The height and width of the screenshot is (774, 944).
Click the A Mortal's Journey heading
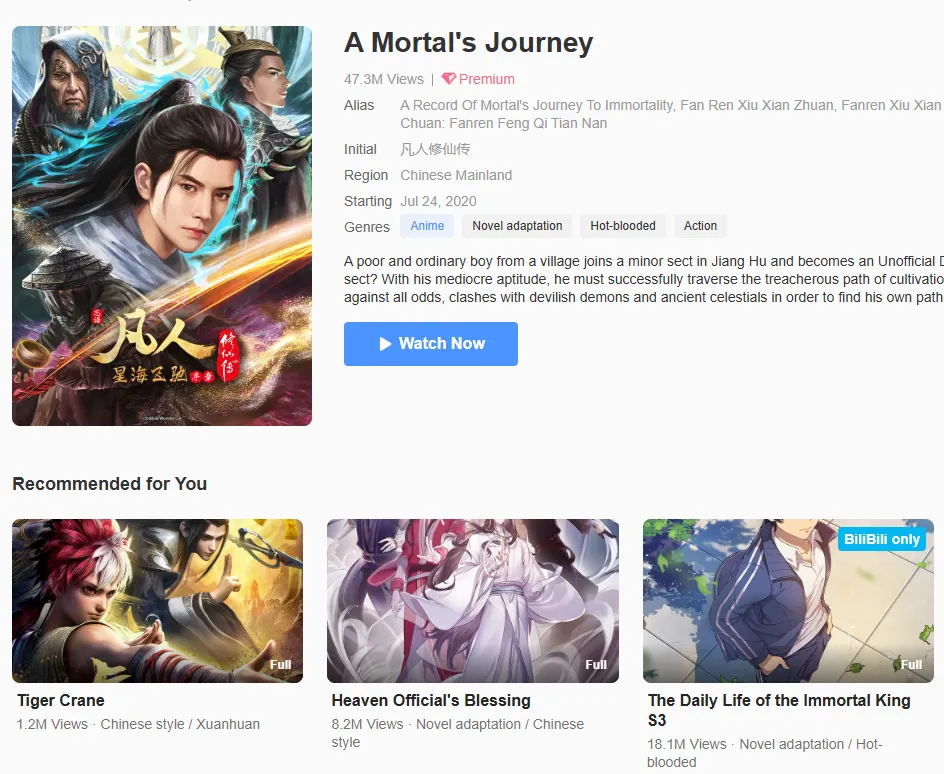468,43
